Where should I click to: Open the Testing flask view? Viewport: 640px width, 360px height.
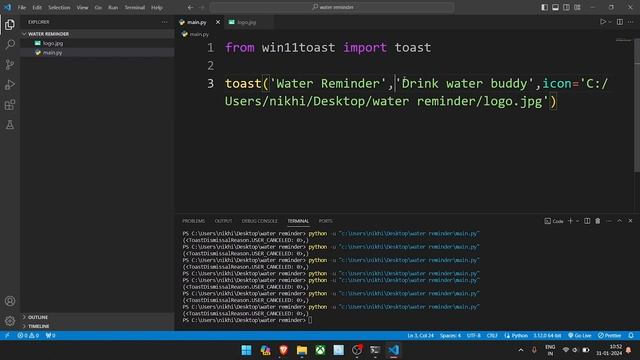[x=10, y=125]
